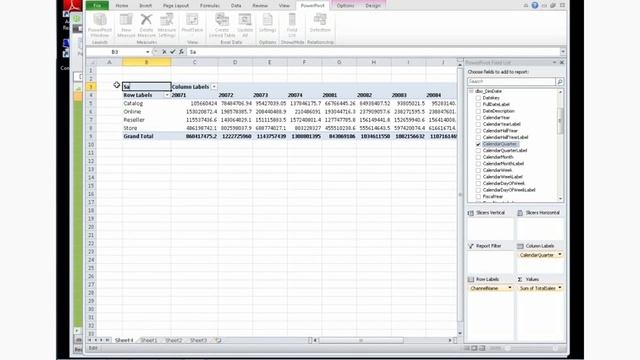
Task: Check the CalendarMonth field checkbox
Action: coord(478,157)
